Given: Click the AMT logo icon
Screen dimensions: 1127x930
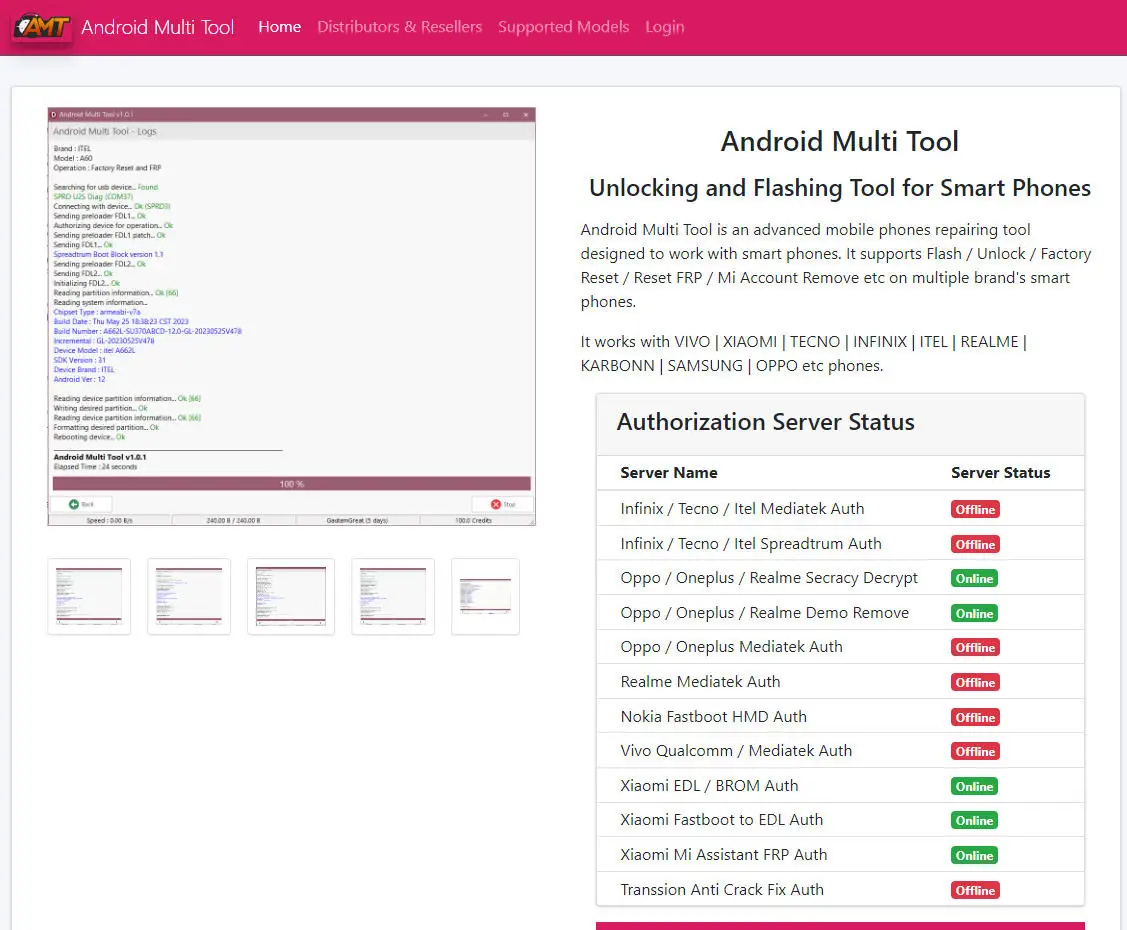Looking at the screenshot, I should tap(42, 27).
